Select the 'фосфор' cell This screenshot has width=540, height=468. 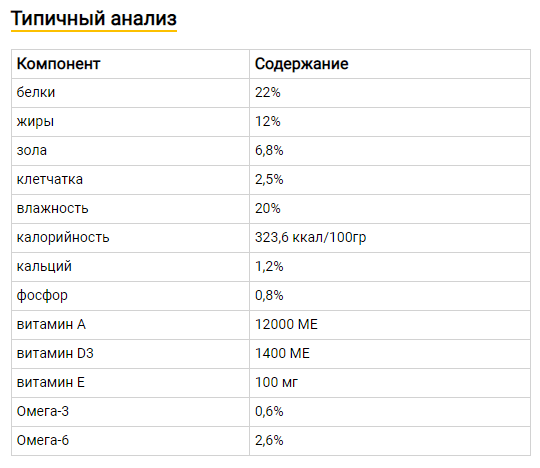[131, 295]
